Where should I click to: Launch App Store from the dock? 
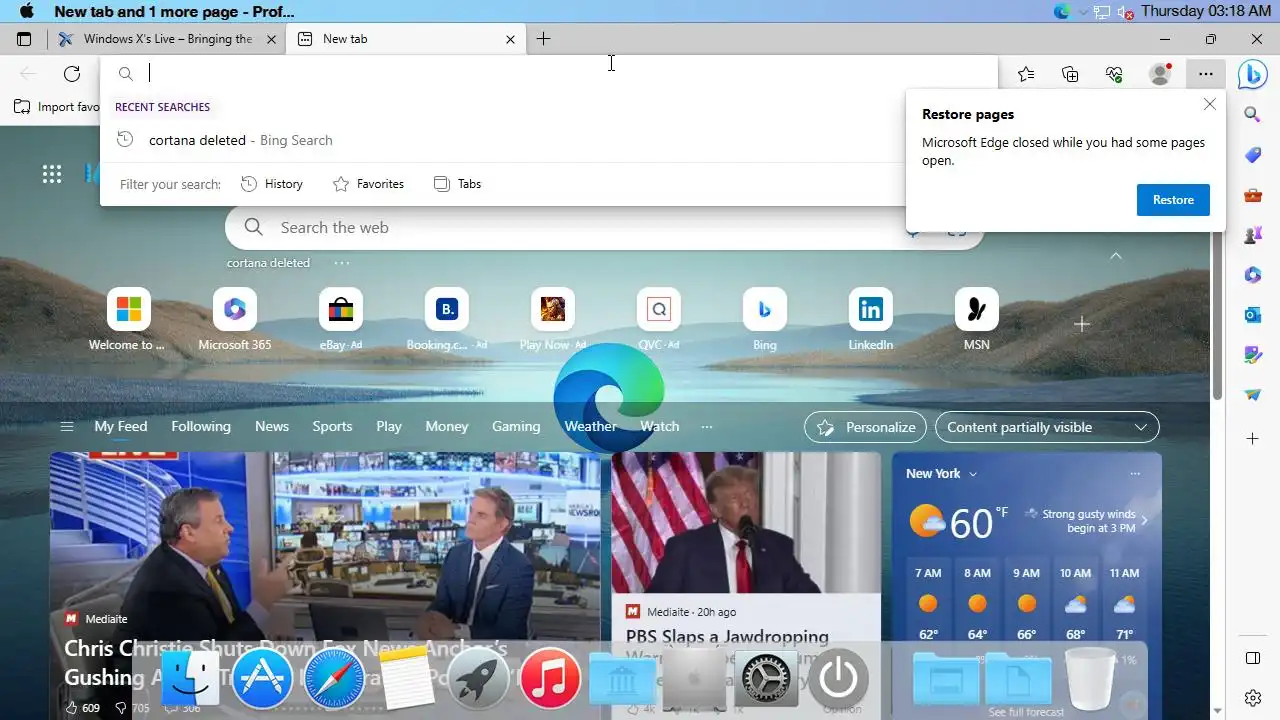(x=262, y=679)
